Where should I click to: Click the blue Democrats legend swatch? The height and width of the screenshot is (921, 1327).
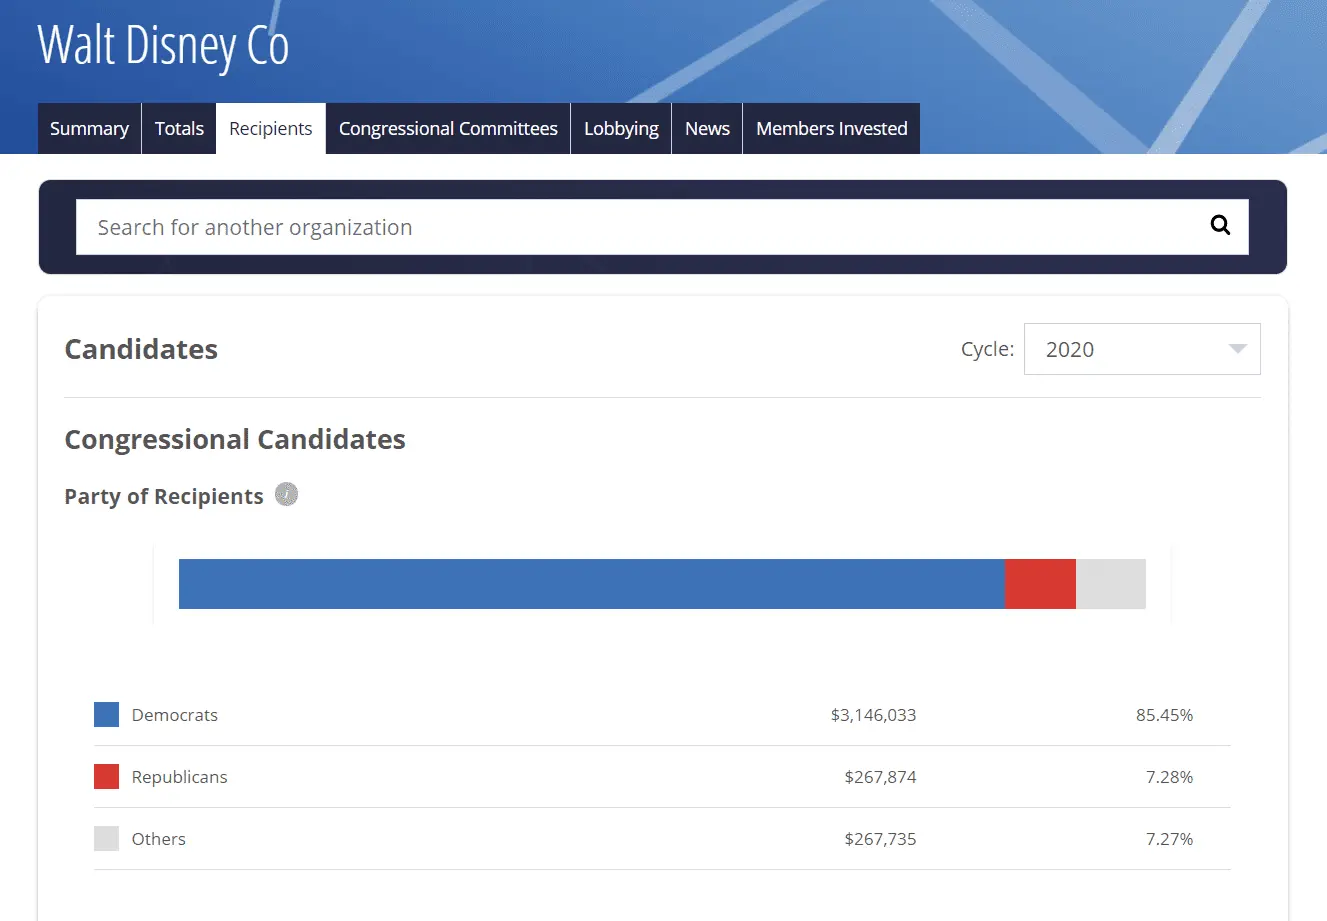(x=106, y=714)
